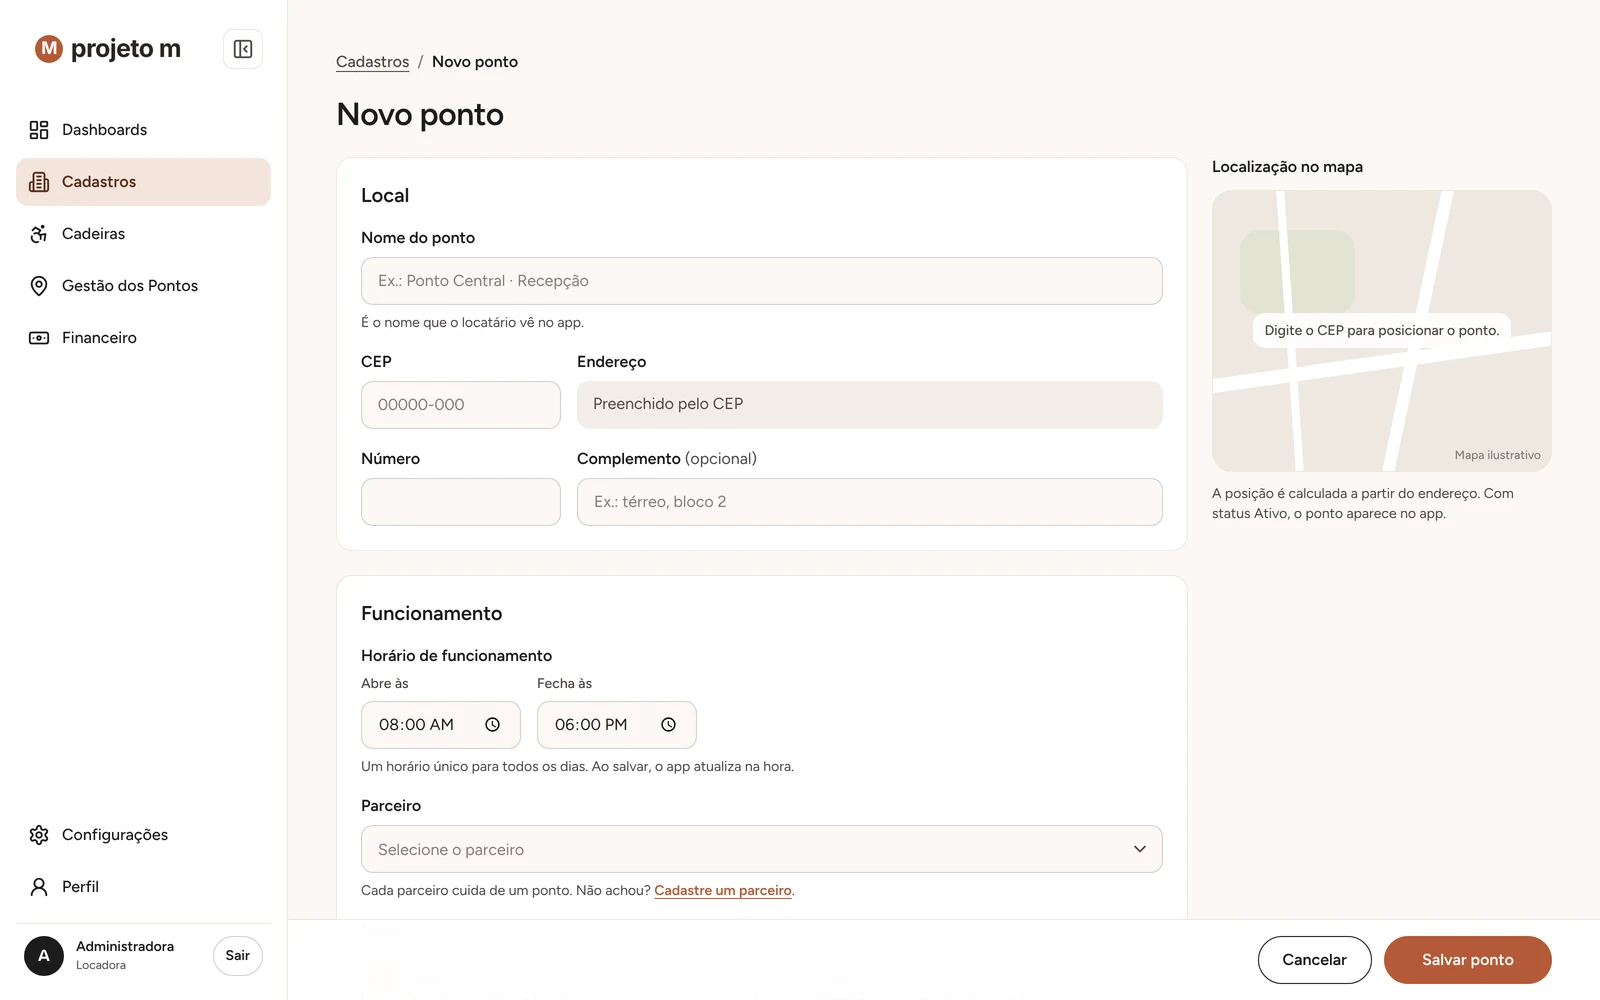Screen dimensions: 1600x1000
Task: Click the Cancelar button
Action: click(x=1315, y=960)
